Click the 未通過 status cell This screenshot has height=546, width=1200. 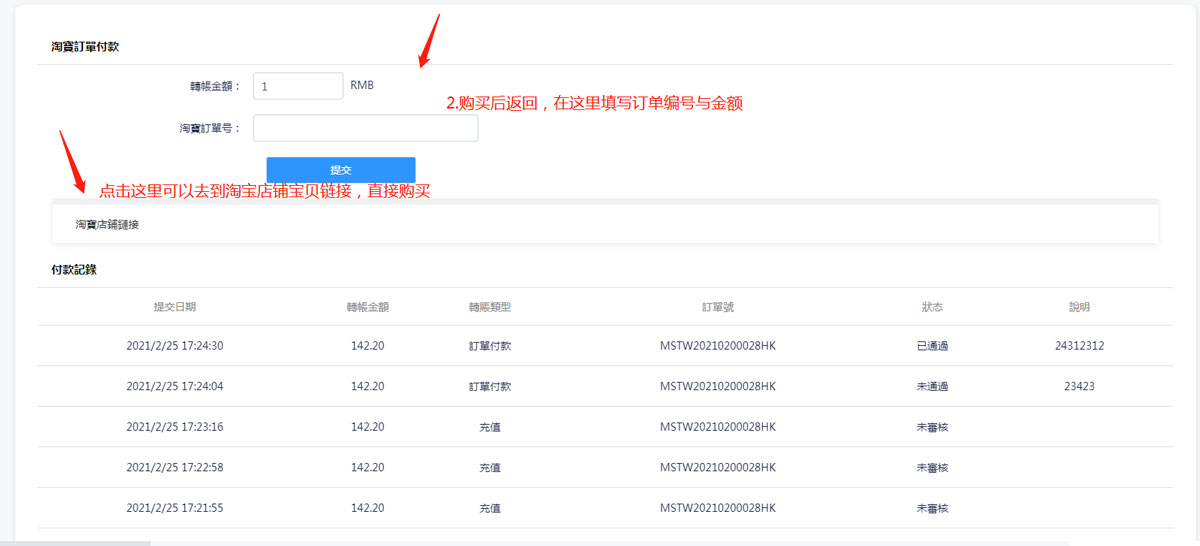point(932,386)
